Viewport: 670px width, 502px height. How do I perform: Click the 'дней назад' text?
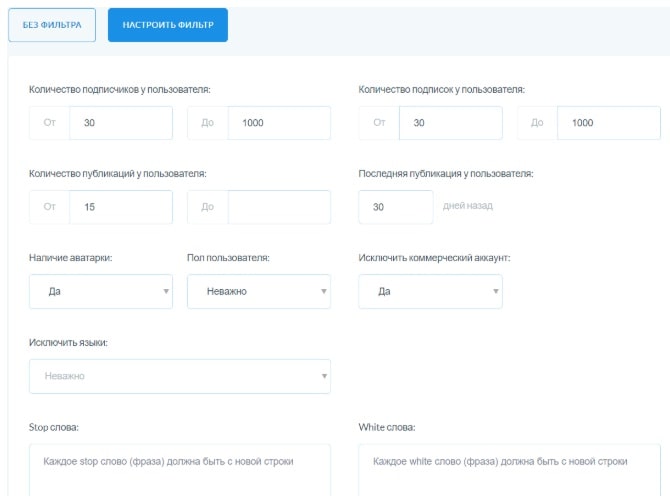point(468,206)
